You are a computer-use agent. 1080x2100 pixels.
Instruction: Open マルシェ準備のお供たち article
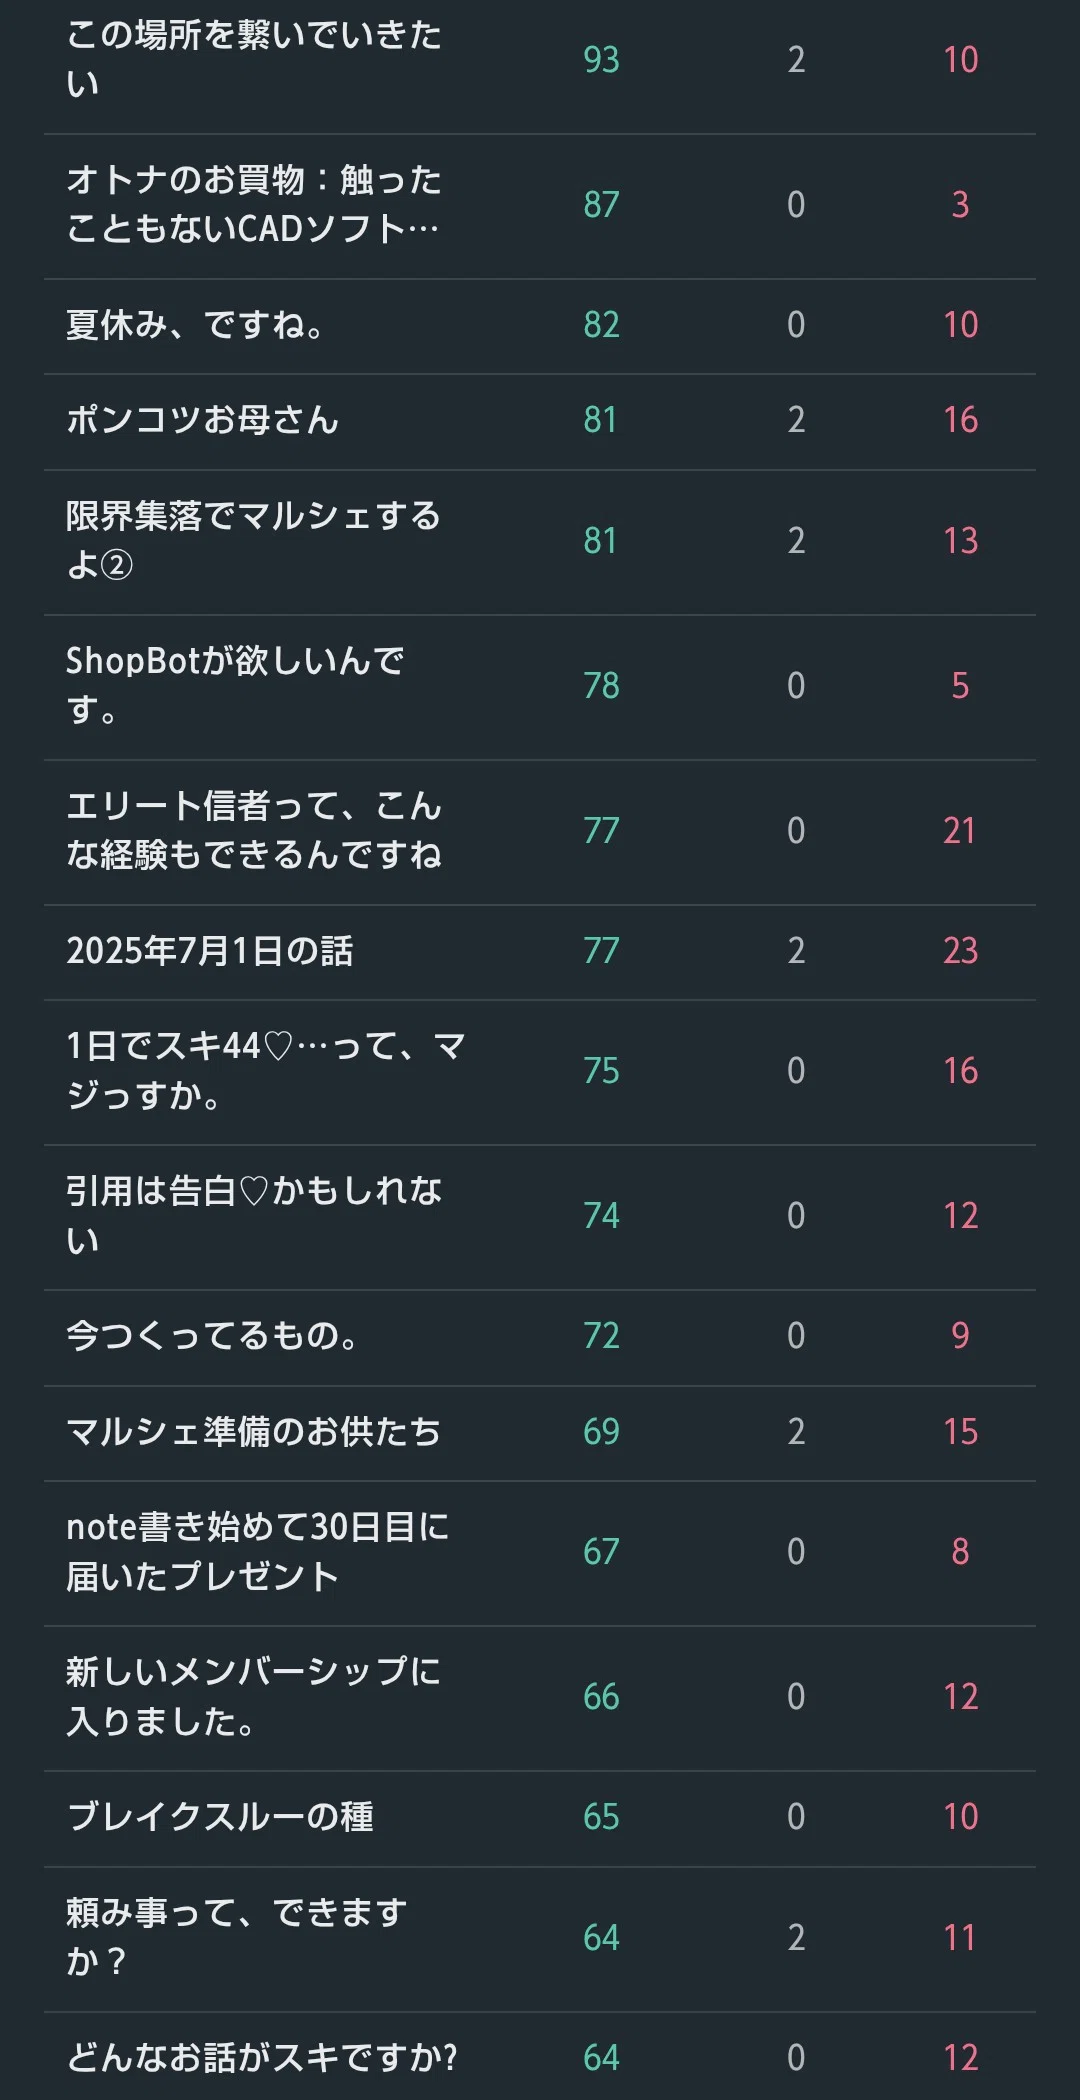pyautogui.click(x=254, y=1432)
